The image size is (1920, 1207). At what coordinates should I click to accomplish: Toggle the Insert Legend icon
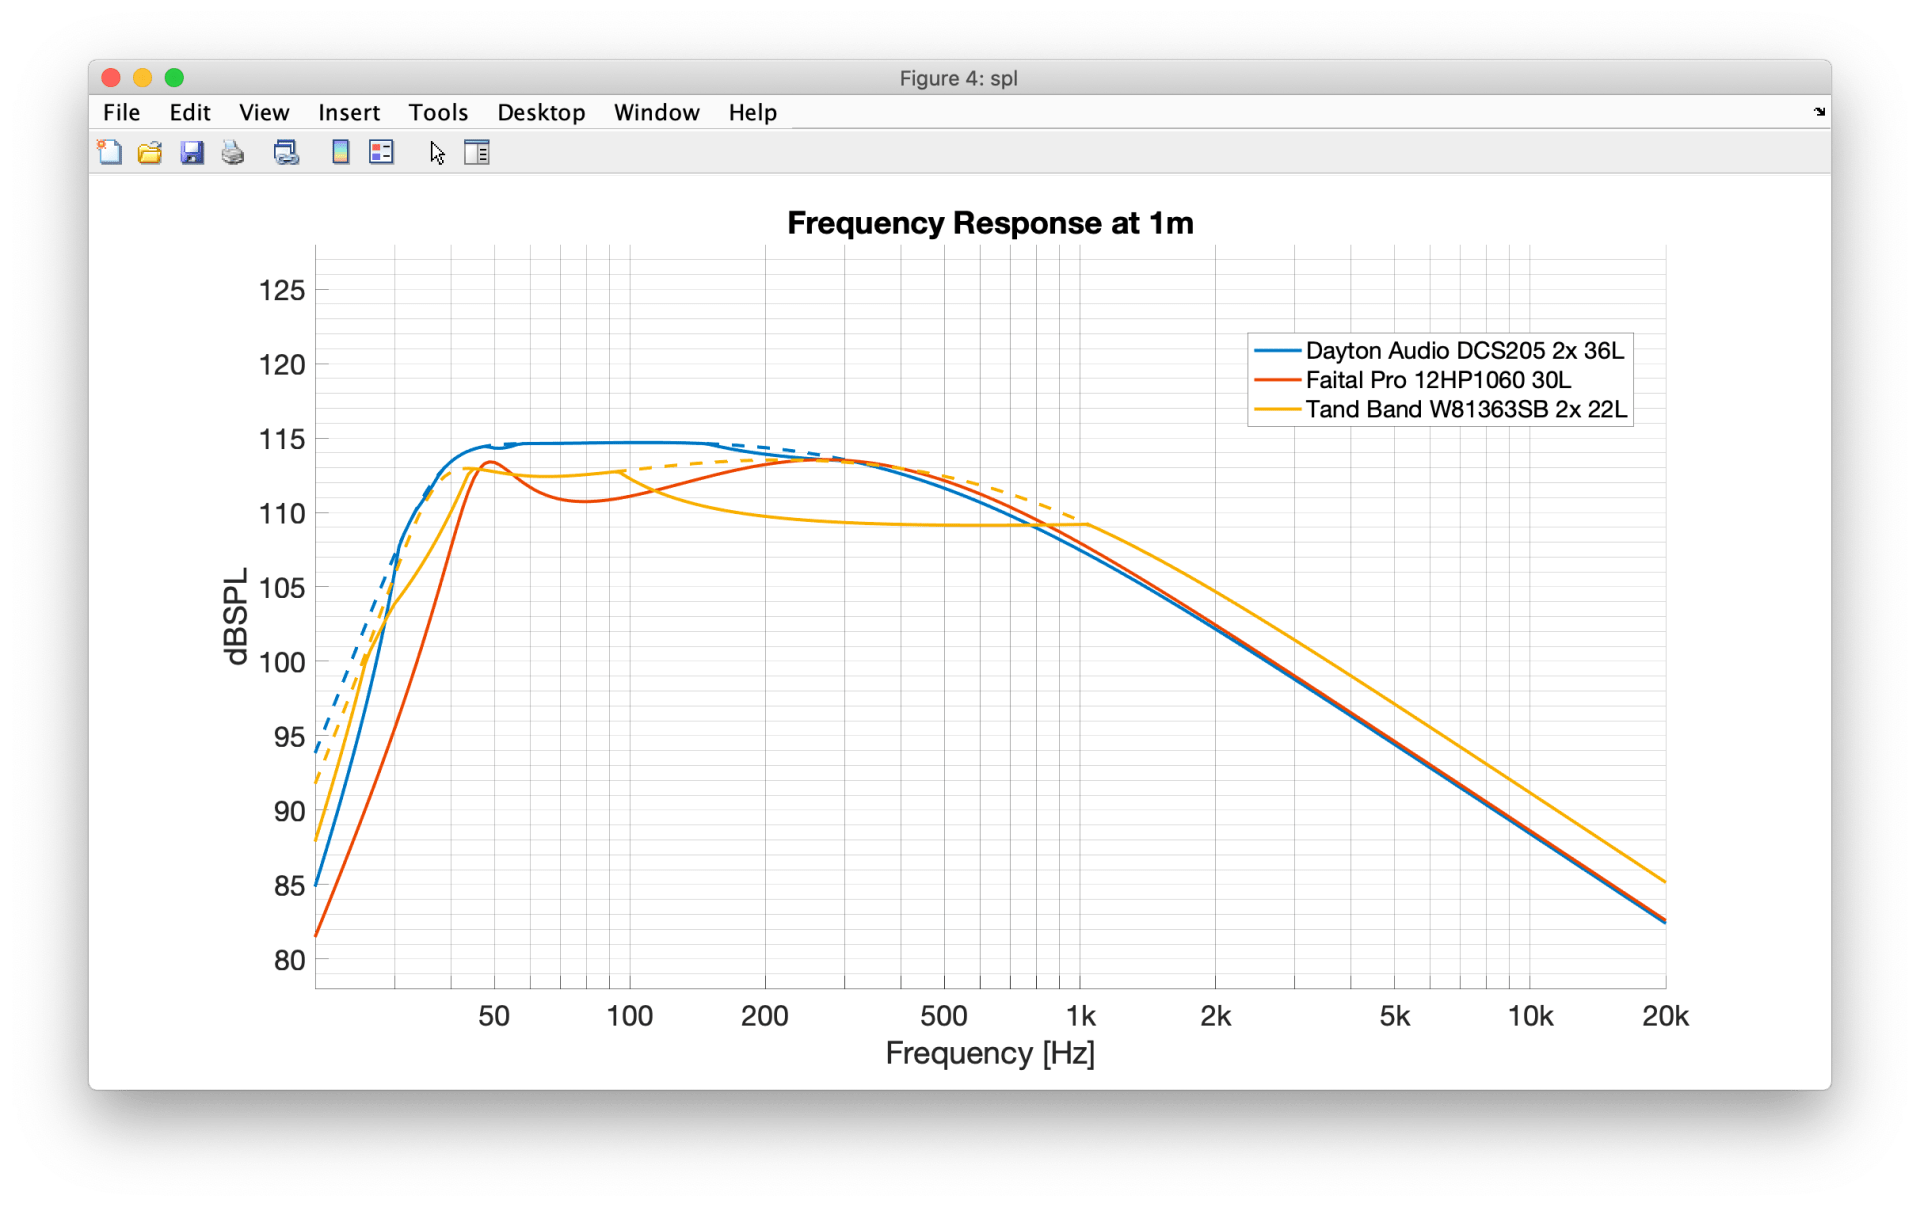coord(381,153)
